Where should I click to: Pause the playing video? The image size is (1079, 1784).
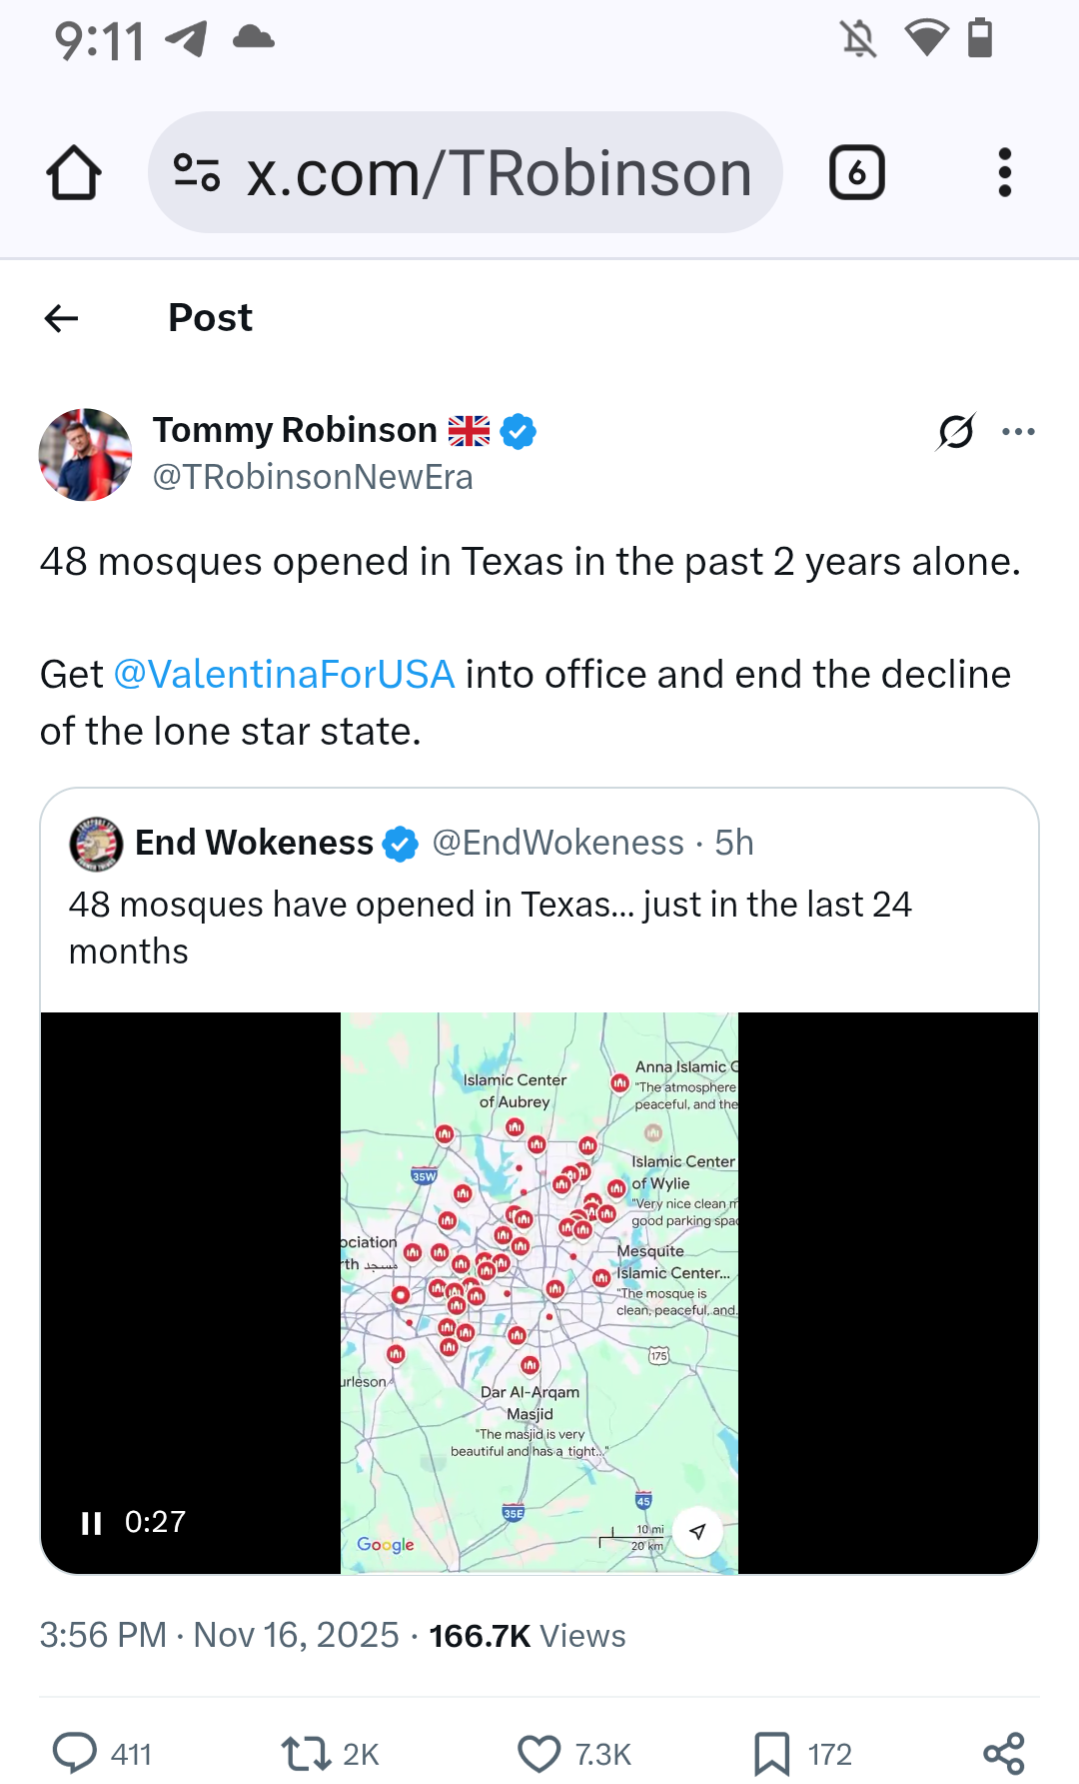tap(91, 1523)
